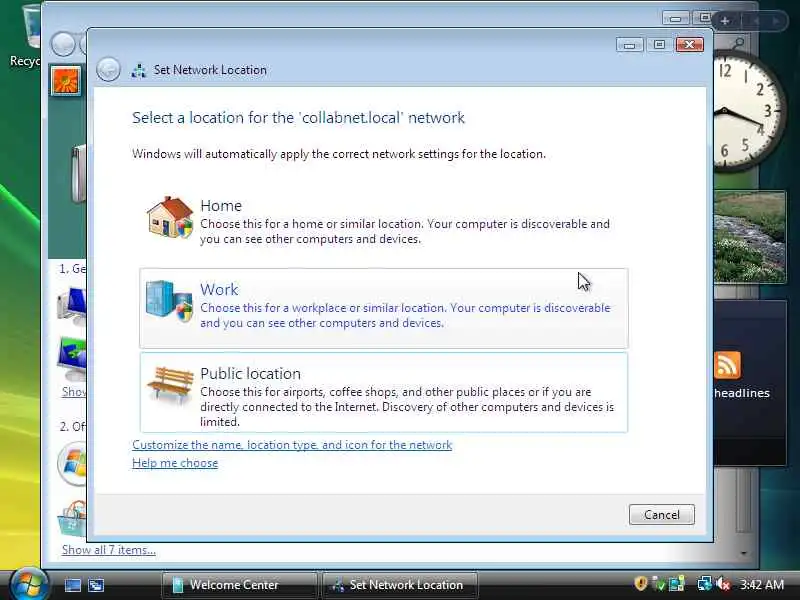
Task: Click the tray icon left of network icon
Action: 677,584
